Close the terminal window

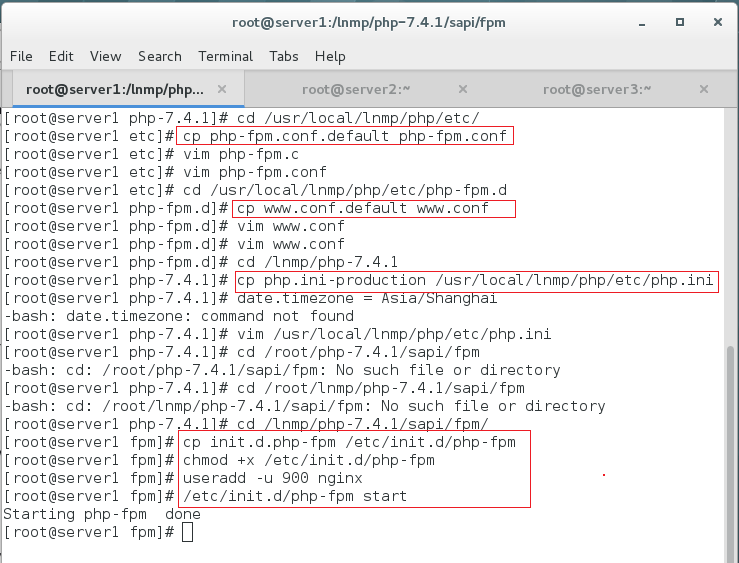[x=718, y=22]
